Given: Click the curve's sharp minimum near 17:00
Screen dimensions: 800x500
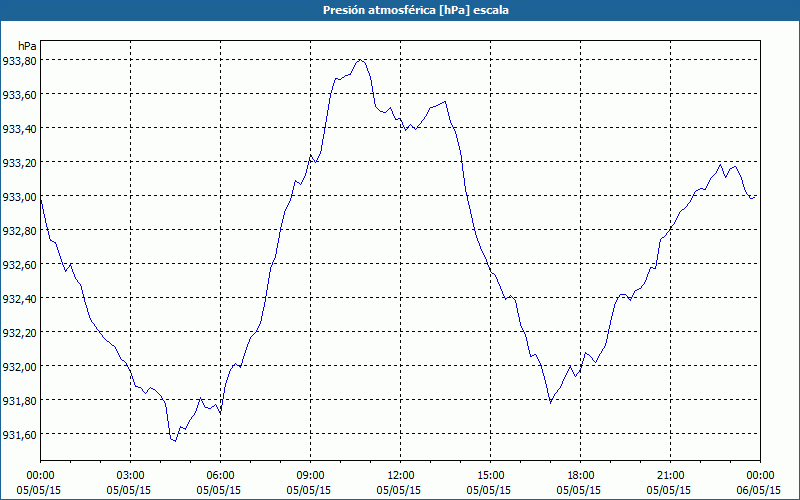Looking at the screenshot, I should click(551, 403).
